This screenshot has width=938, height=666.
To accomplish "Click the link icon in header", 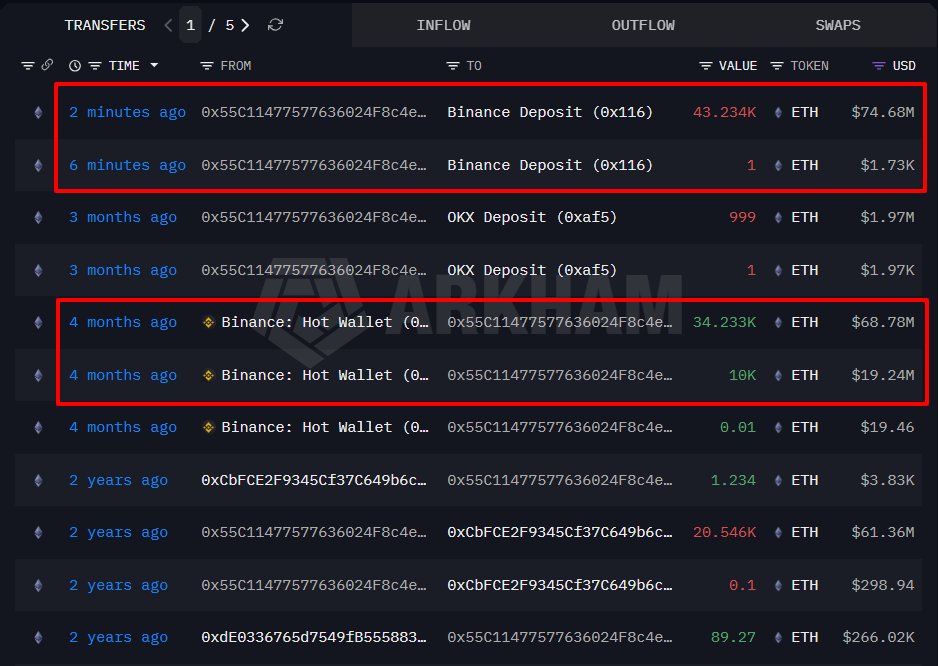I will click(x=47, y=65).
